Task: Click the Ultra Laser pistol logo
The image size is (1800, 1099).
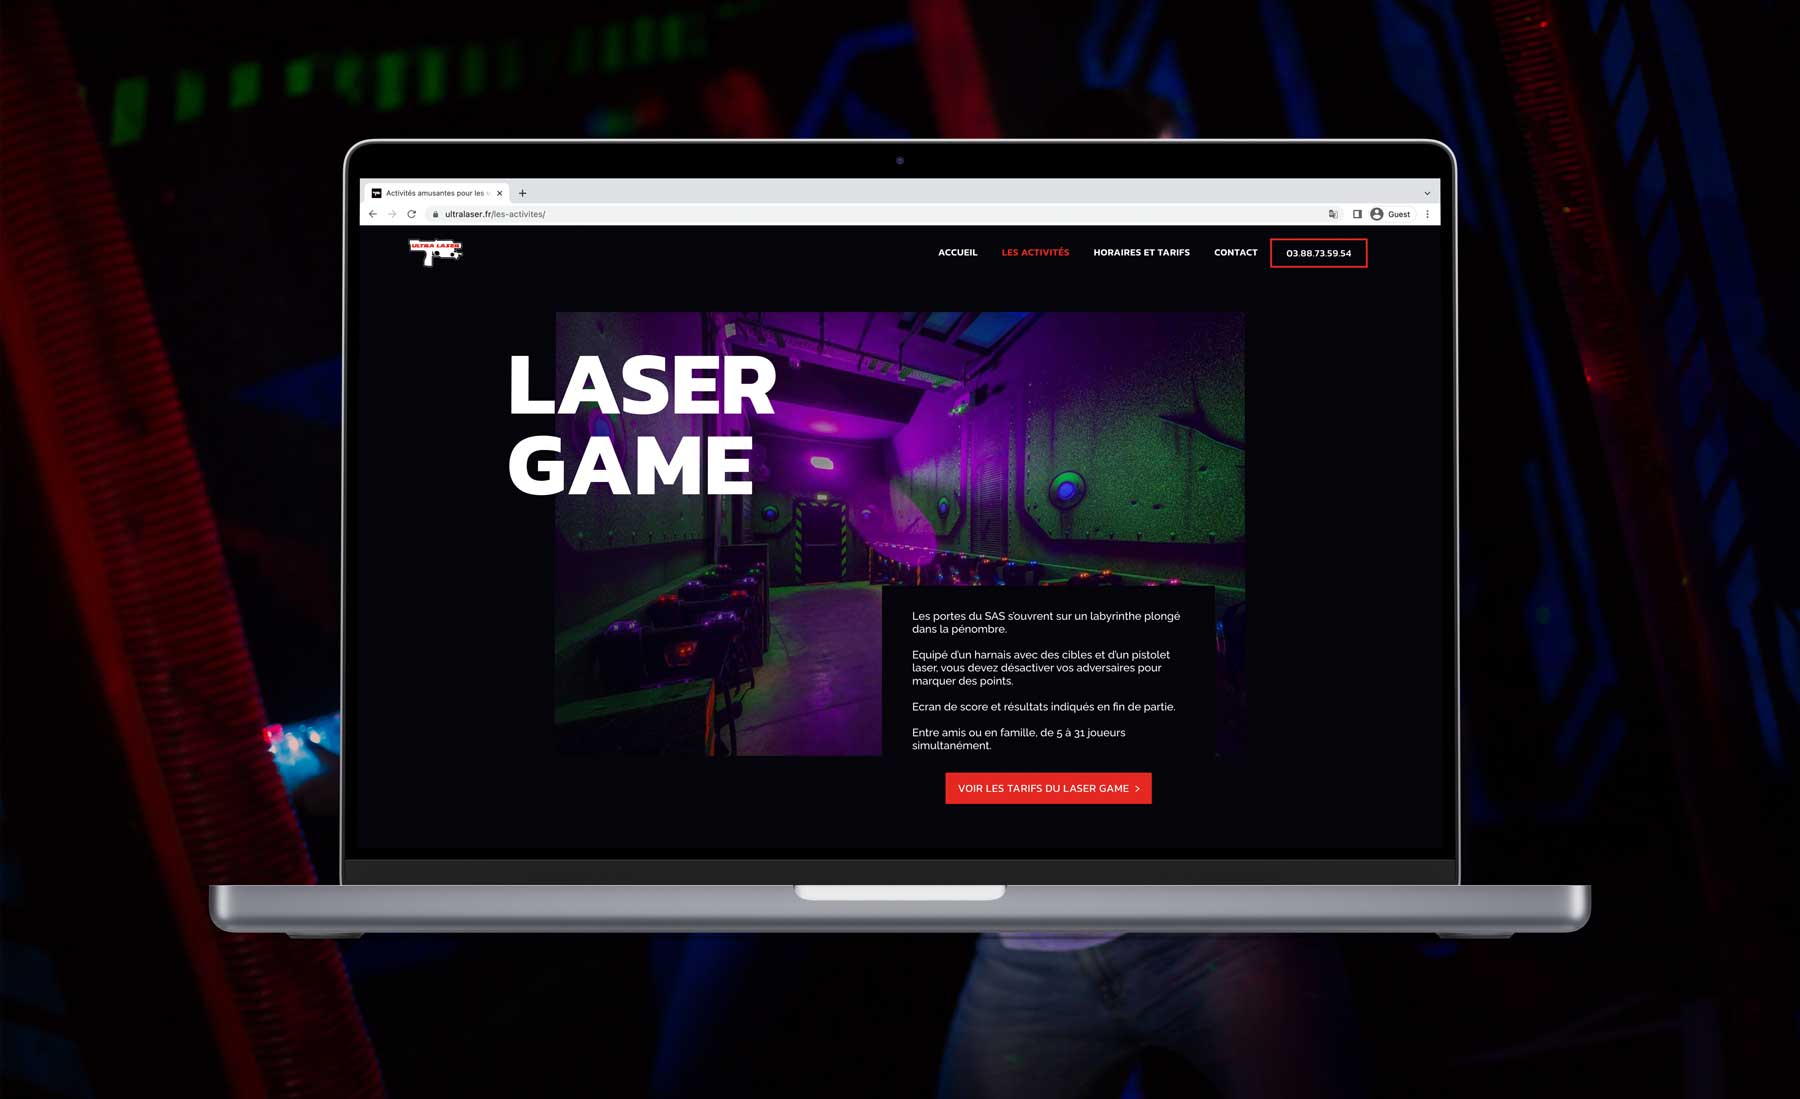Action: click(x=437, y=253)
